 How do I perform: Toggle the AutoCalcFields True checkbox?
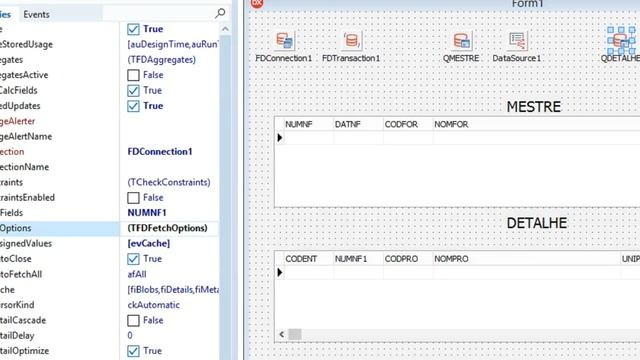pos(133,90)
